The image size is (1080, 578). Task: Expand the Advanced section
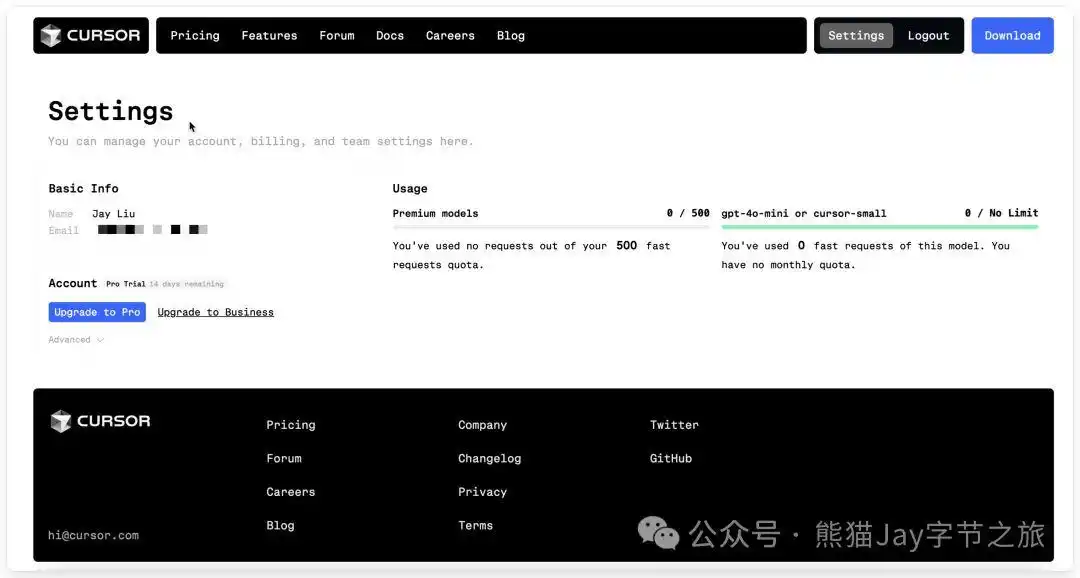click(x=75, y=339)
